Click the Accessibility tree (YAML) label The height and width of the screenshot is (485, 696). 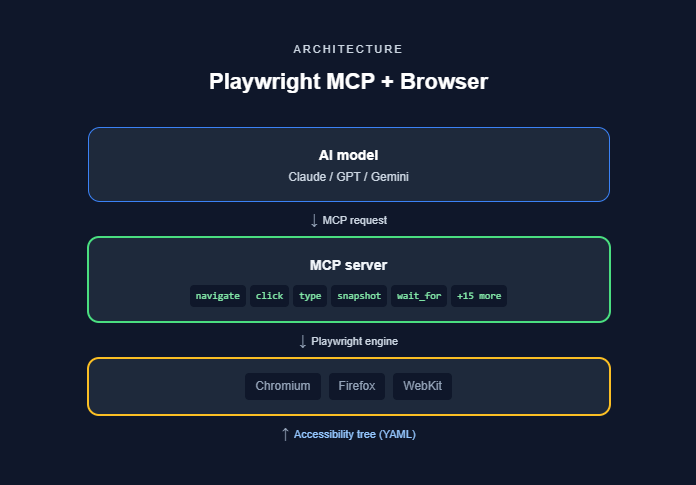pos(354,434)
